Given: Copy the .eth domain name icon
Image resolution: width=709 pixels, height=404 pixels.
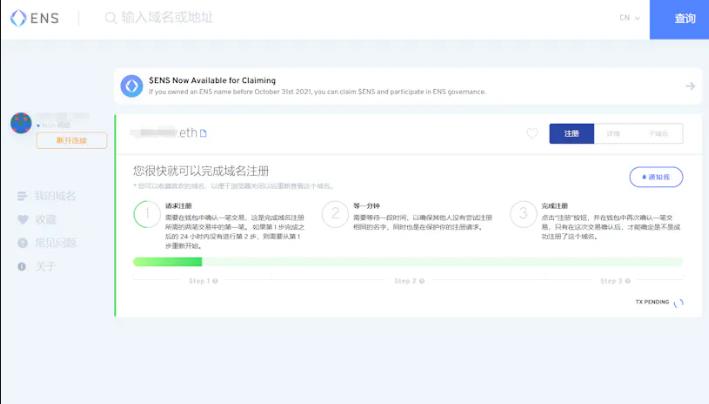Looking at the screenshot, I should click(203, 133).
